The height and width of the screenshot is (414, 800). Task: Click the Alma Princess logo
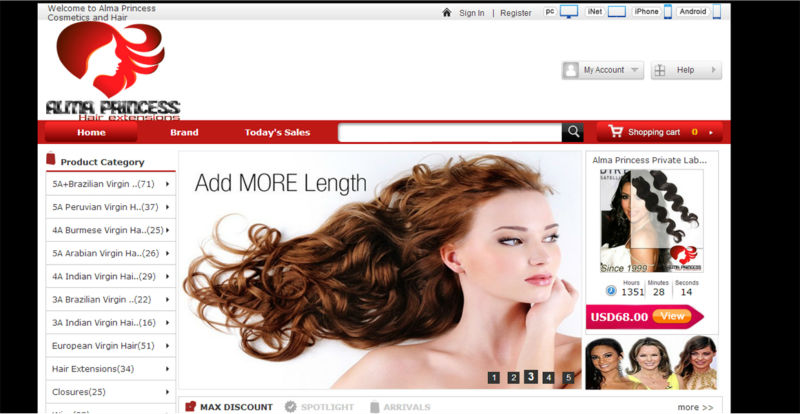tap(113, 70)
